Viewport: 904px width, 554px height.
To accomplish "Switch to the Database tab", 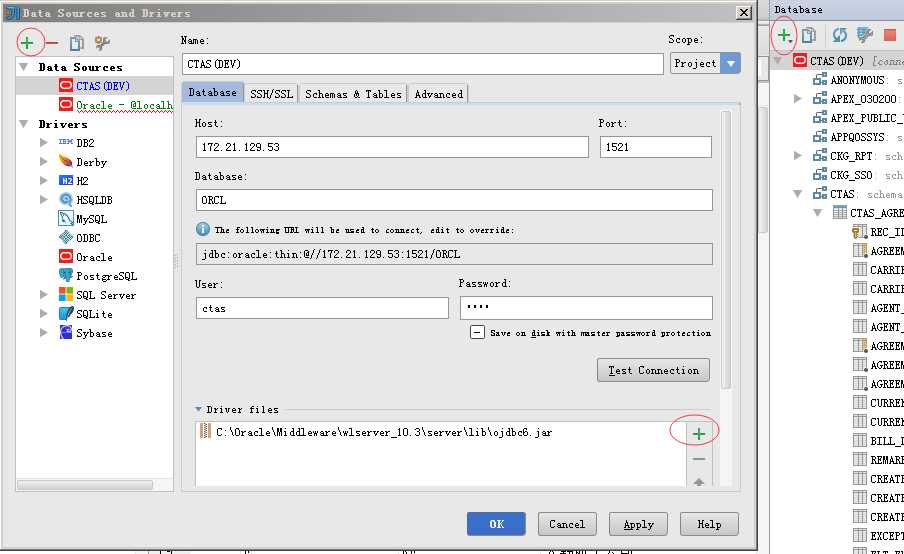I will coord(213,93).
